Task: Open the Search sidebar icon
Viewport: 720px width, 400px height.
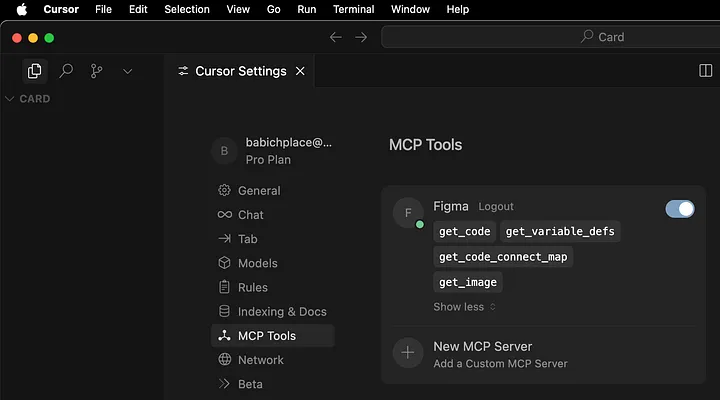Action: [x=66, y=71]
